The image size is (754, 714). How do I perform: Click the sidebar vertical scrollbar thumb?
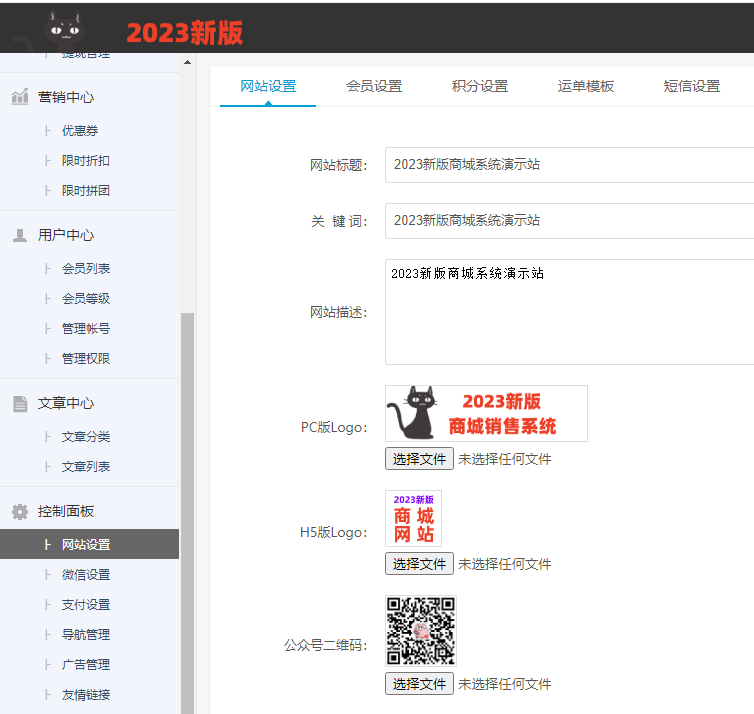[188, 513]
